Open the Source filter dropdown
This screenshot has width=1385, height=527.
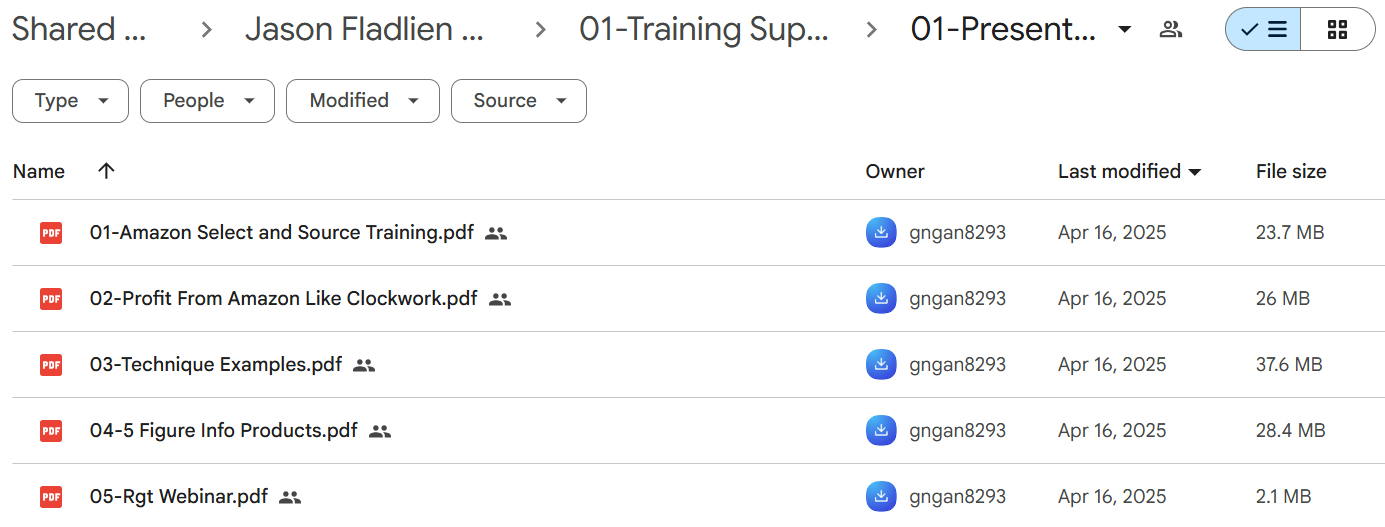click(519, 101)
